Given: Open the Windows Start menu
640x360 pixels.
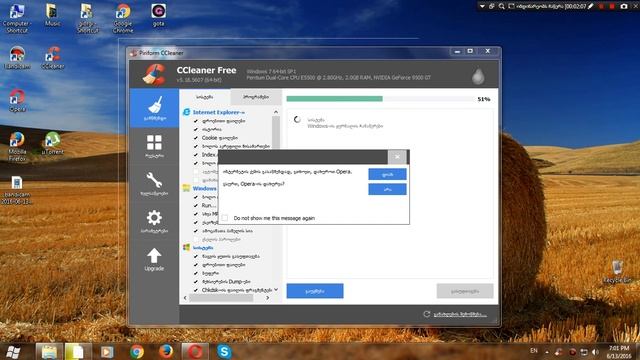Looking at the screenshot, I should [13, 351].
